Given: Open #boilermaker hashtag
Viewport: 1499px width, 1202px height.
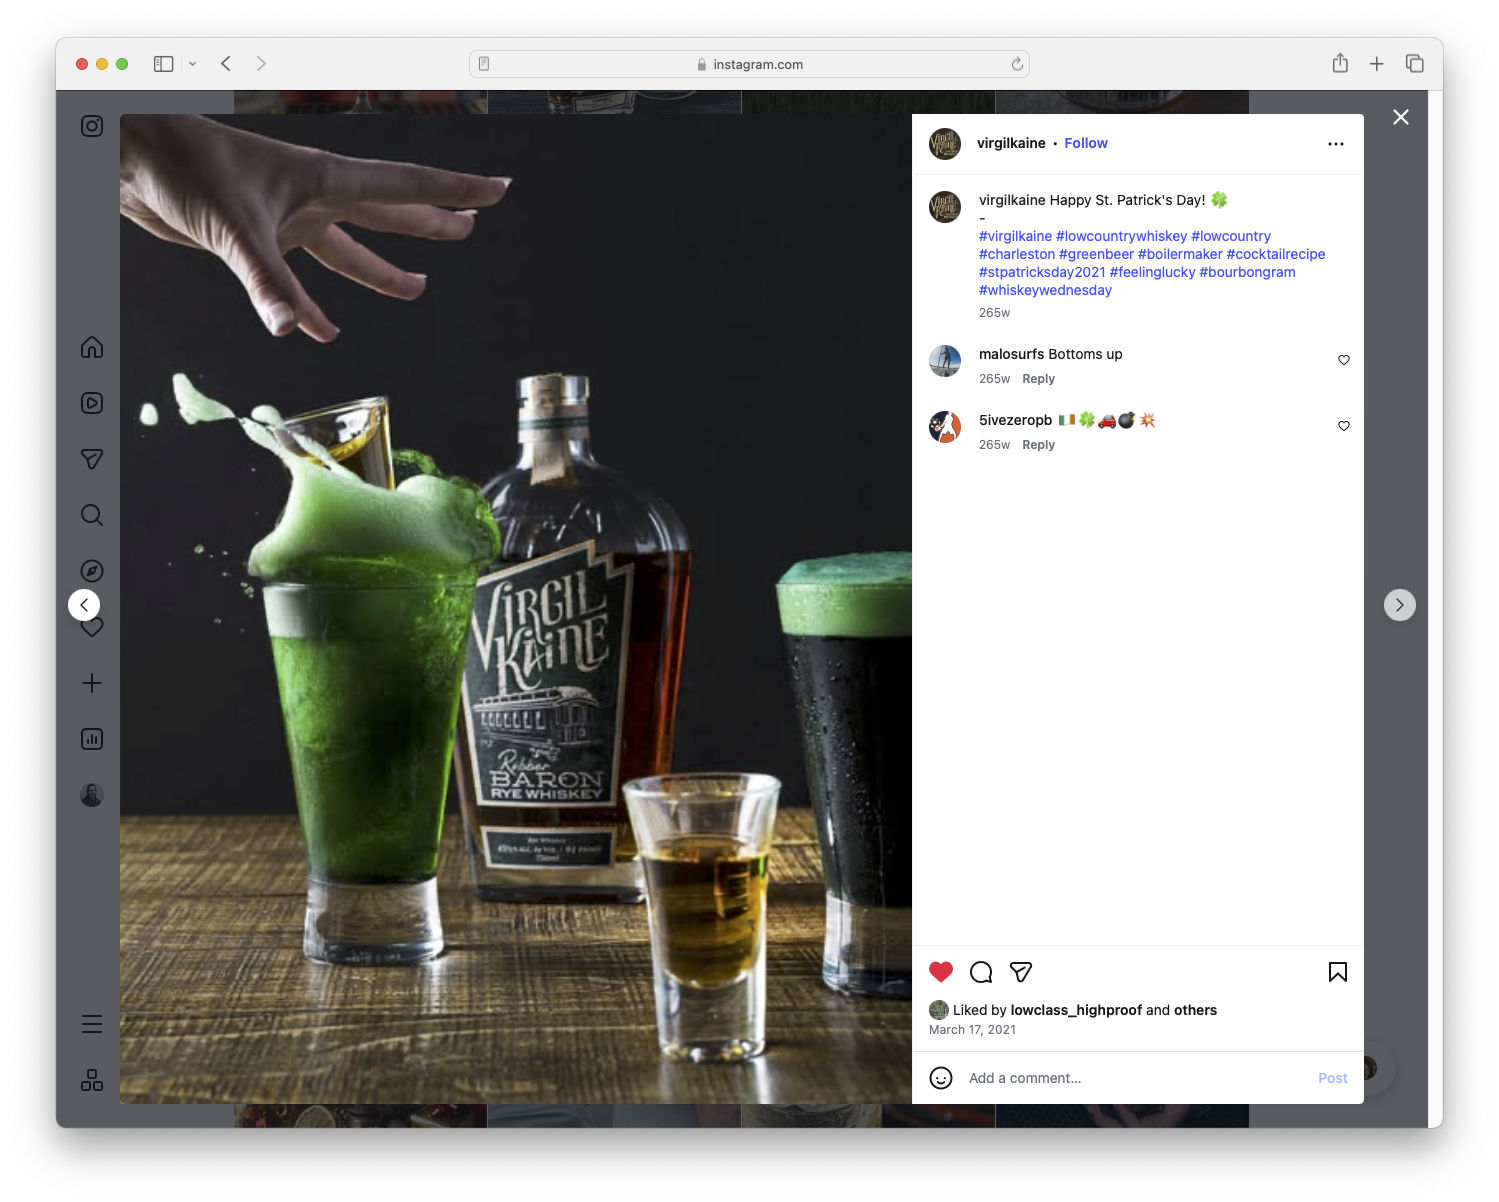Looking at the screenshot, I should pos(1180,254).
